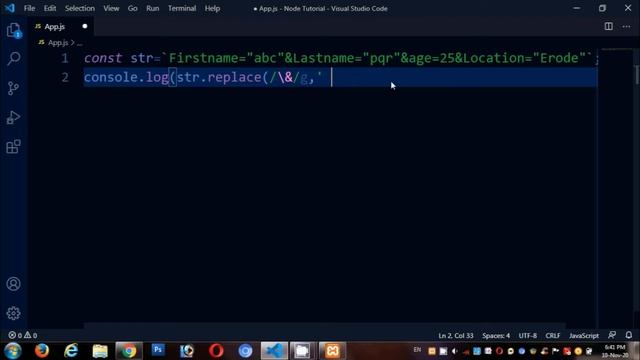640x360 pixels.
Task: Change indentation via Spaces: 4
Action: (x=496, y=336)
